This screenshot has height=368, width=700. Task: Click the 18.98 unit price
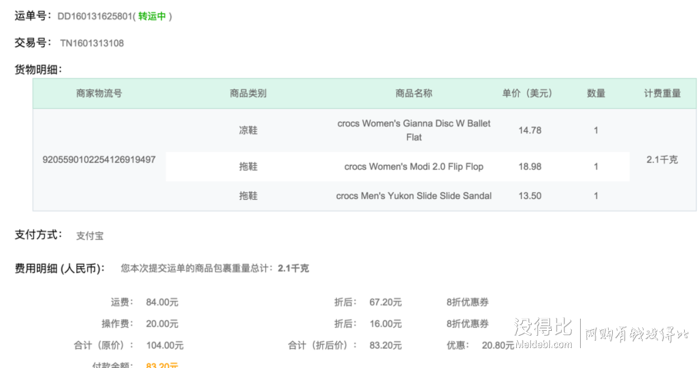coord(530,167)
